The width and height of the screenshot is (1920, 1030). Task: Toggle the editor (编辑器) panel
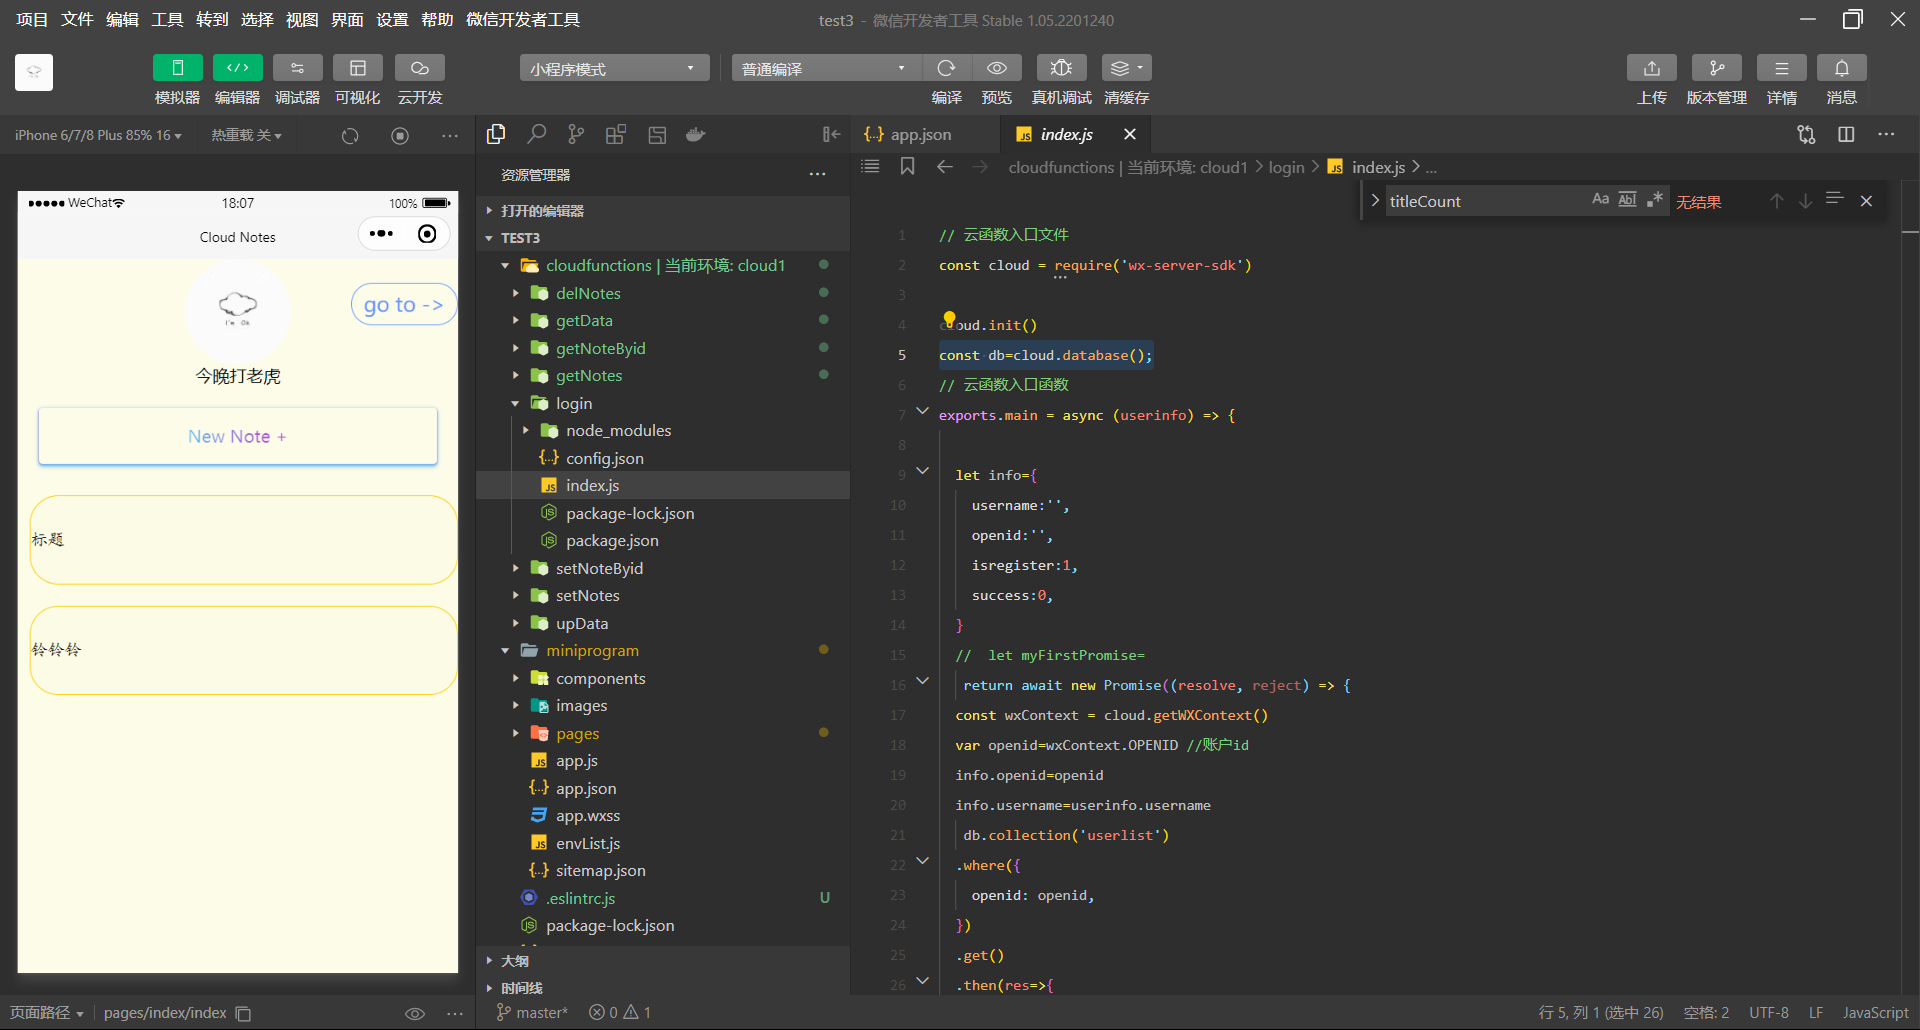coord(237,68)
